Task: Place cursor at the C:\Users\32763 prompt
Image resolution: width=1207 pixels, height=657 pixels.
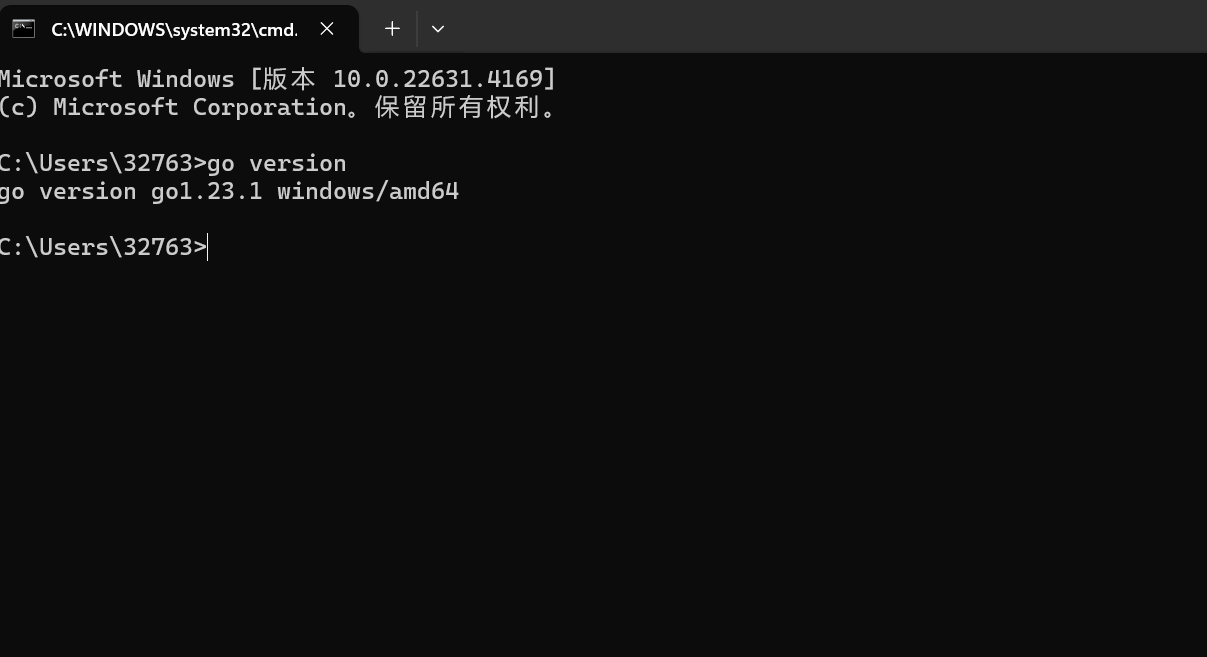Action: tap(103, 247)
